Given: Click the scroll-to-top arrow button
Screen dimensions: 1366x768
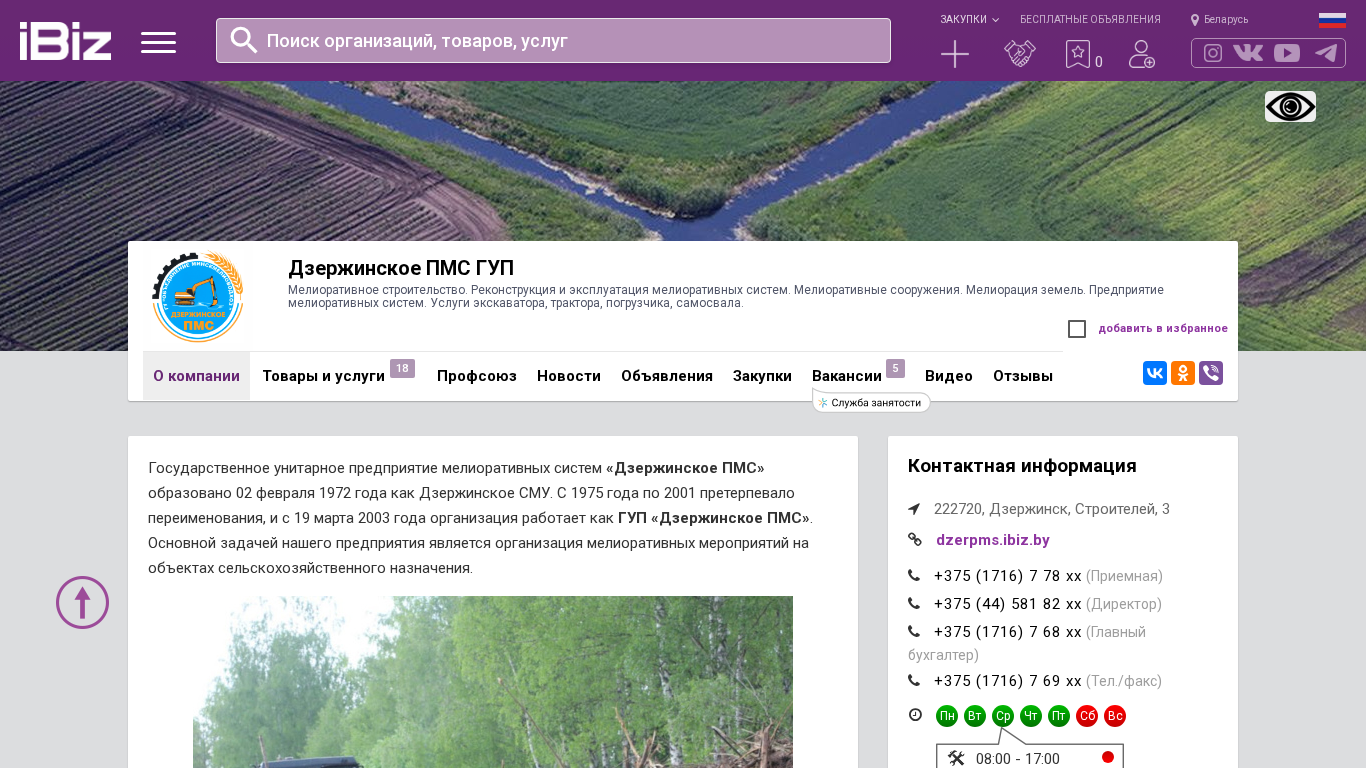Looking at the screenshot, I should (x=82, y=602).
